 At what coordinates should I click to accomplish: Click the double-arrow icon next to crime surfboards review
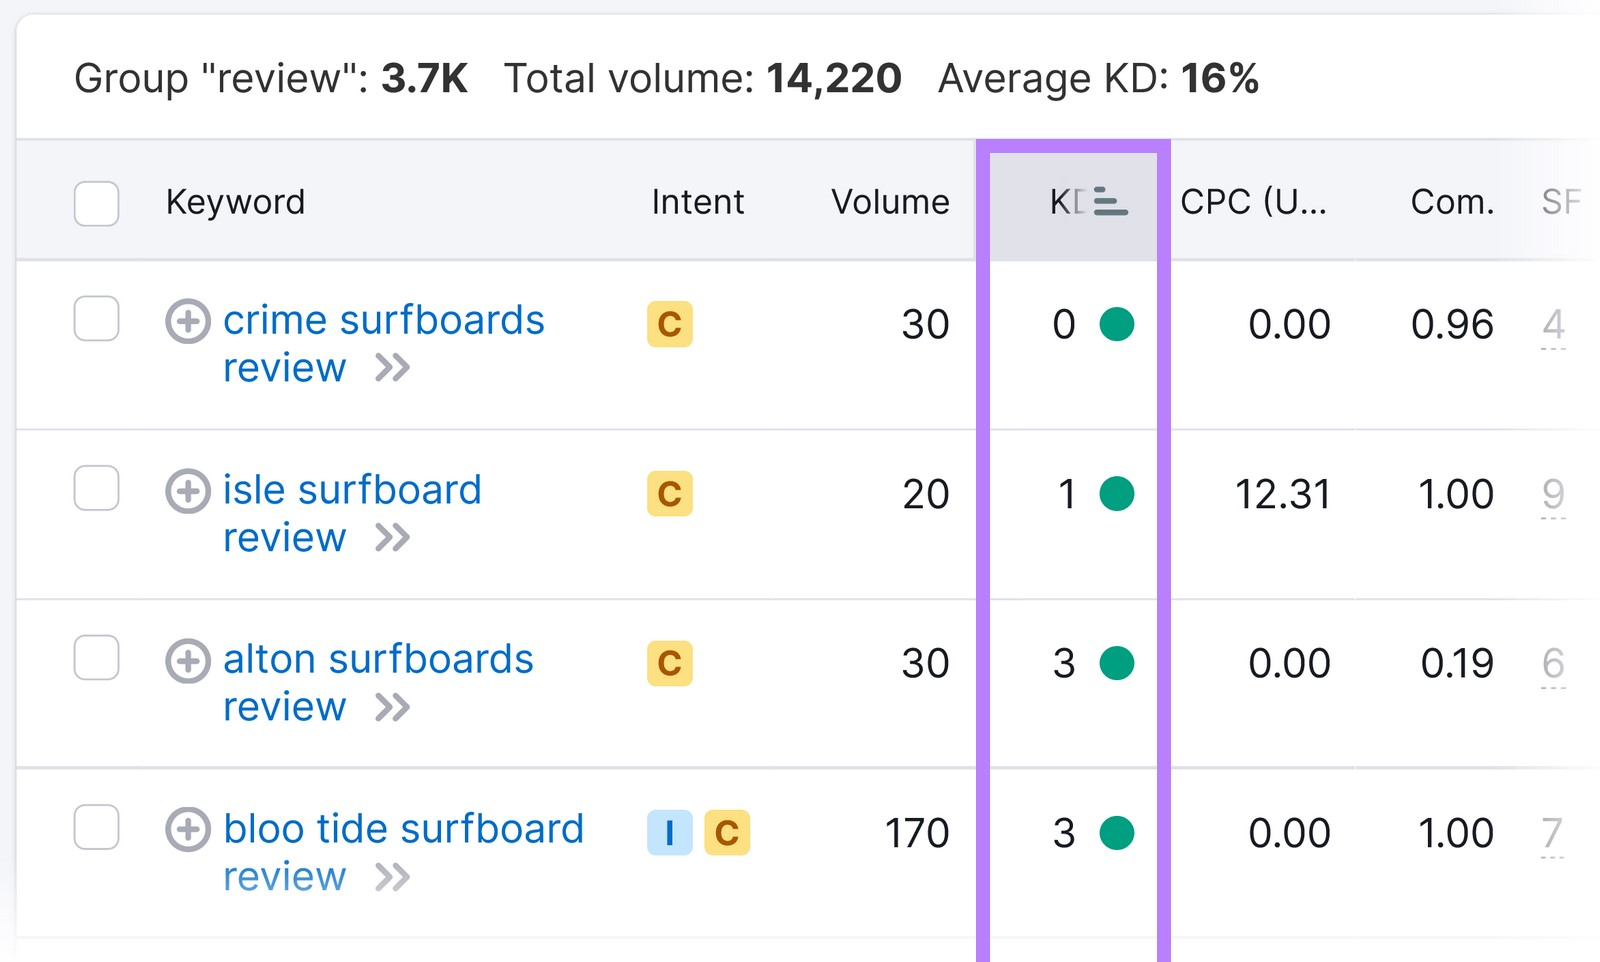394,368
